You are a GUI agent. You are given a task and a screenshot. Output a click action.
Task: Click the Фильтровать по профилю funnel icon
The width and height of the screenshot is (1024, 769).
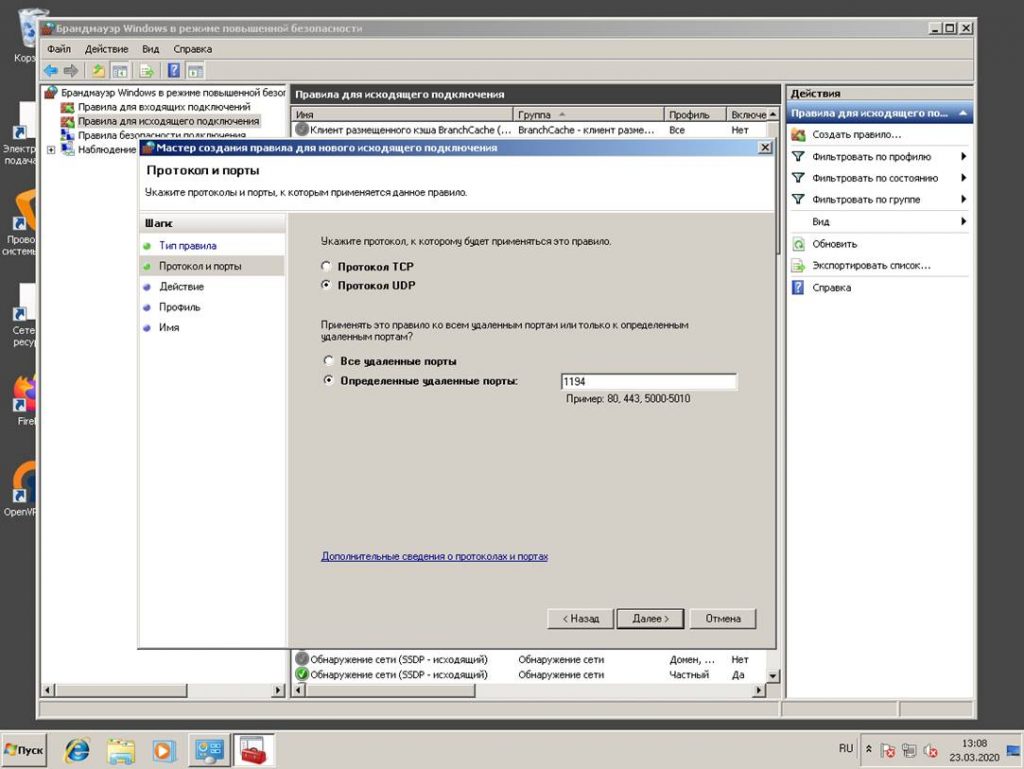798,157
